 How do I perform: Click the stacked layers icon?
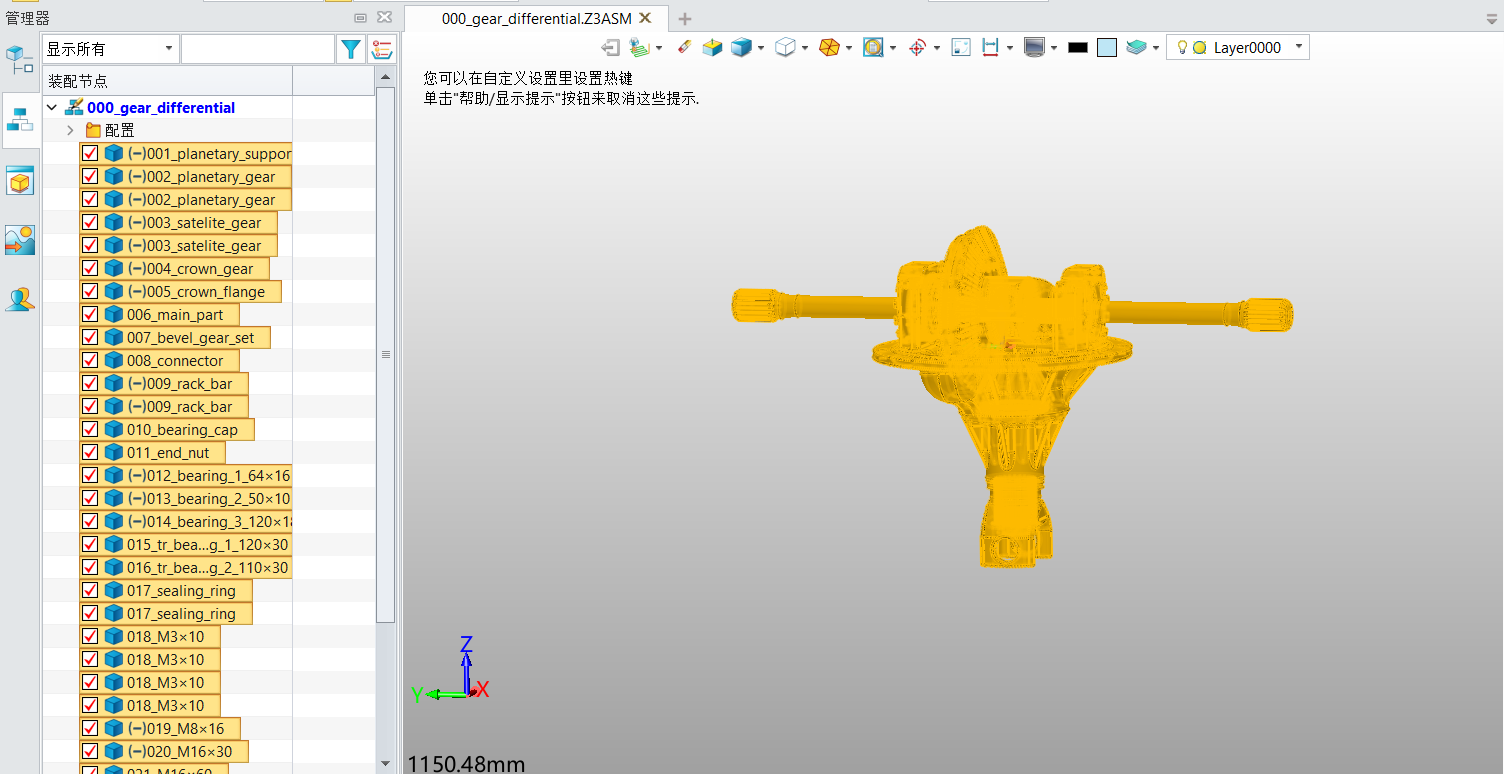[1136, 47]
